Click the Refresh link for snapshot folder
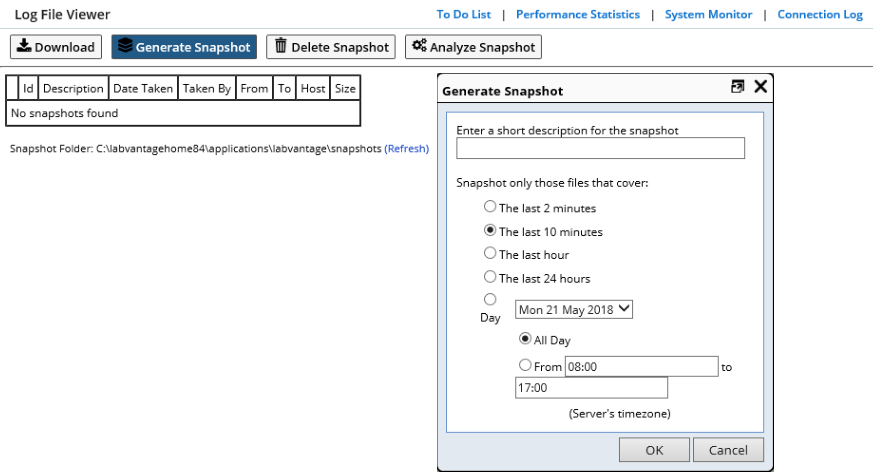Screen dimensions: 873x472 click(406, 149)
